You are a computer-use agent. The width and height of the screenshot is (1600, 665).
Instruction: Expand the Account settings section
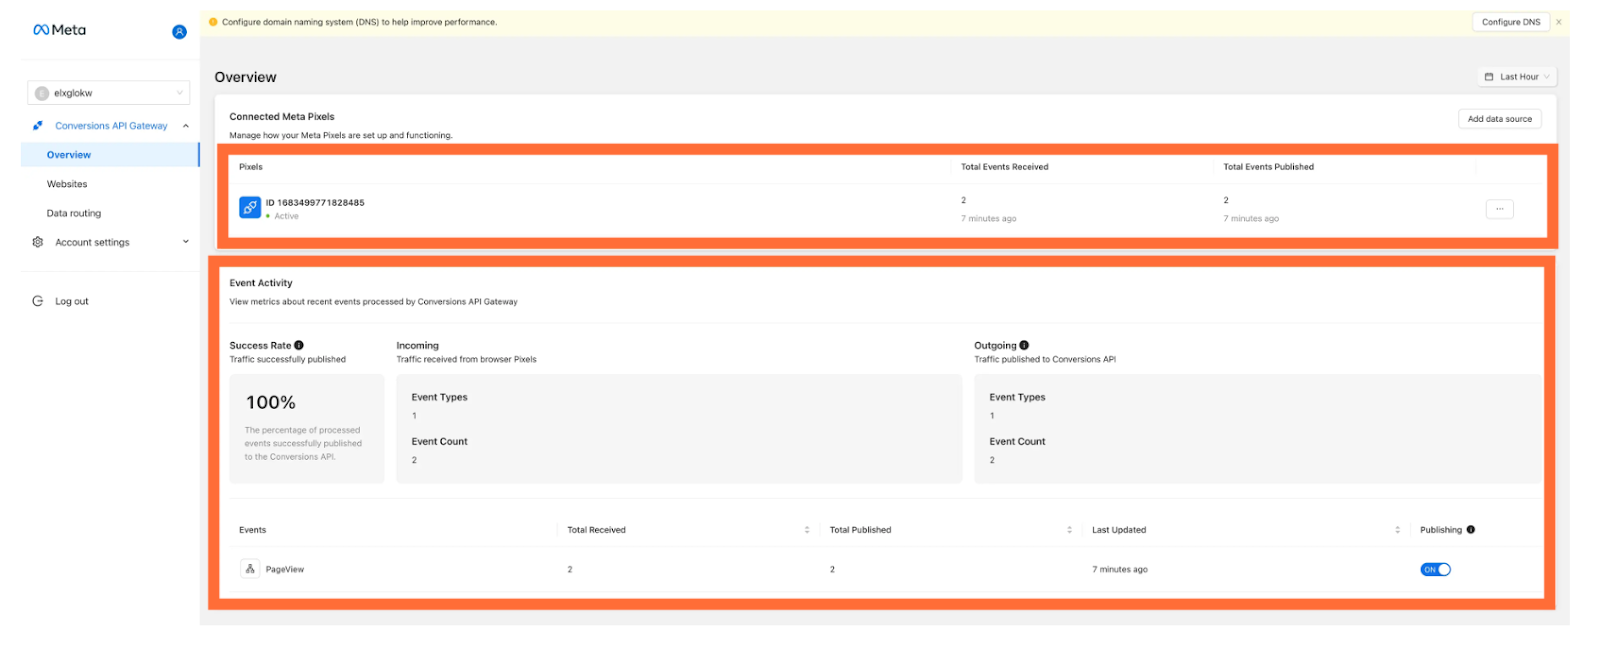pyautogui.click(x=185, y=242)
